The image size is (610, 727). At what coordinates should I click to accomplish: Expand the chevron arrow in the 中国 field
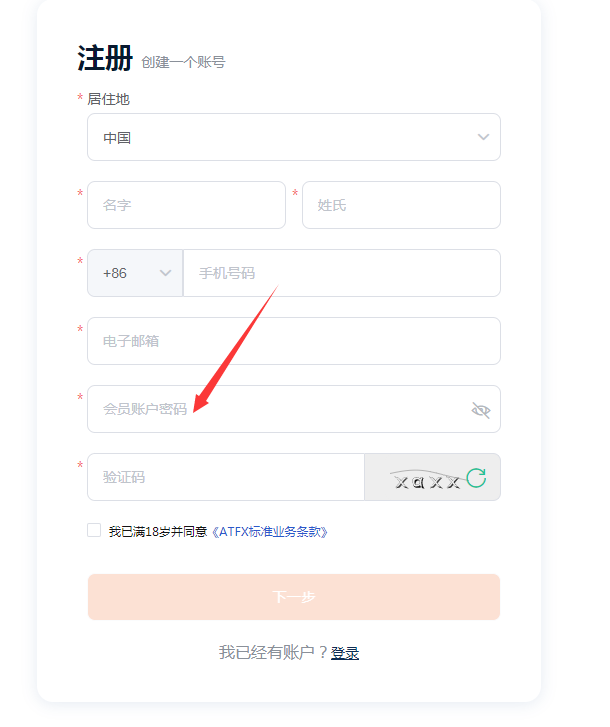[x=483, y=137]
